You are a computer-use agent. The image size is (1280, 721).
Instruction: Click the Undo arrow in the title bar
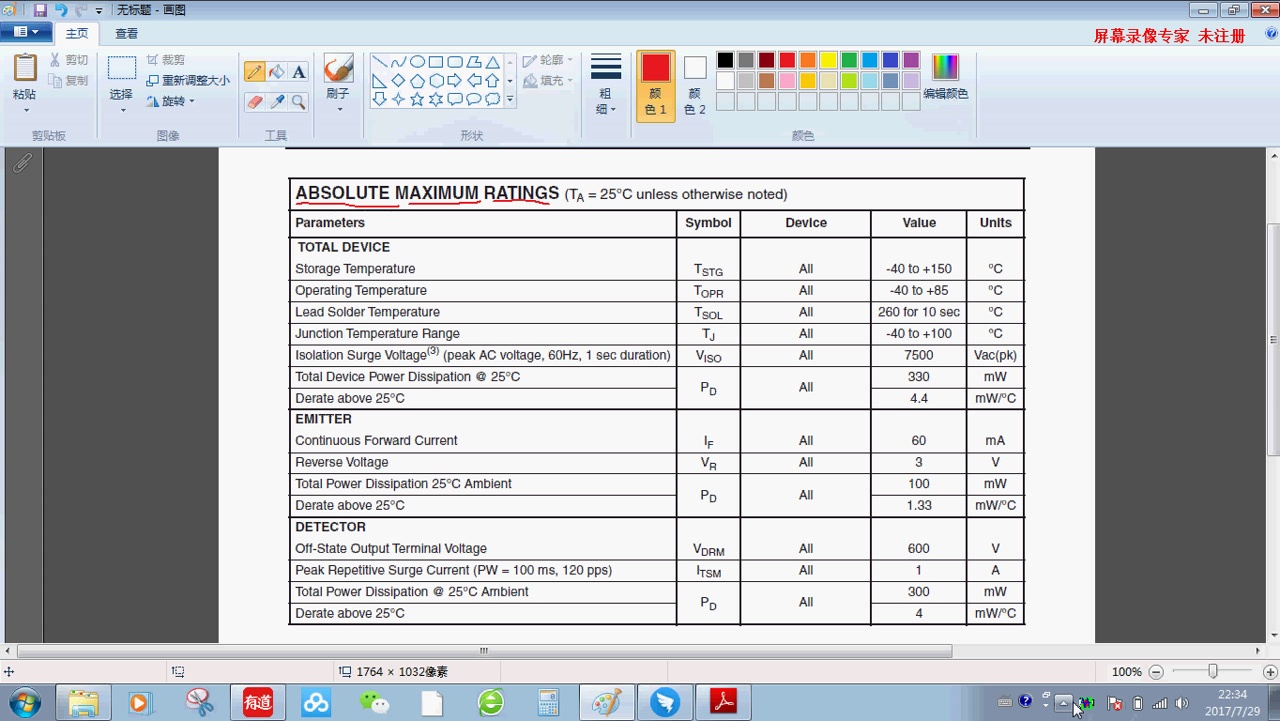click(x=61, y=10)
